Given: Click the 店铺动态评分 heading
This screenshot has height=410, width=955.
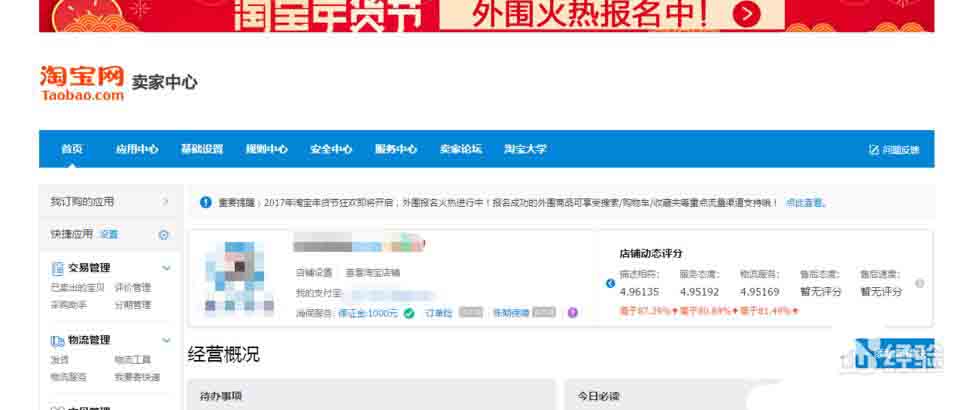Looking at the screenshot, I should coord(651,253).
